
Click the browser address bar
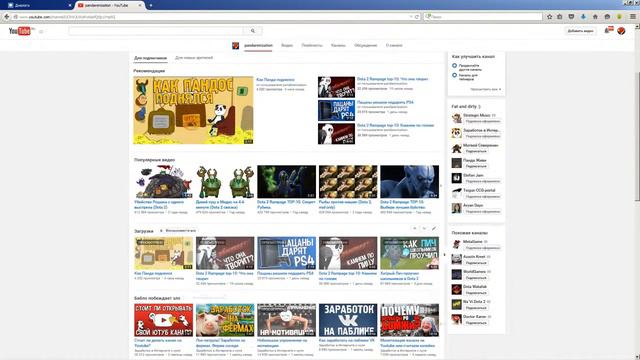pos(212,17)
